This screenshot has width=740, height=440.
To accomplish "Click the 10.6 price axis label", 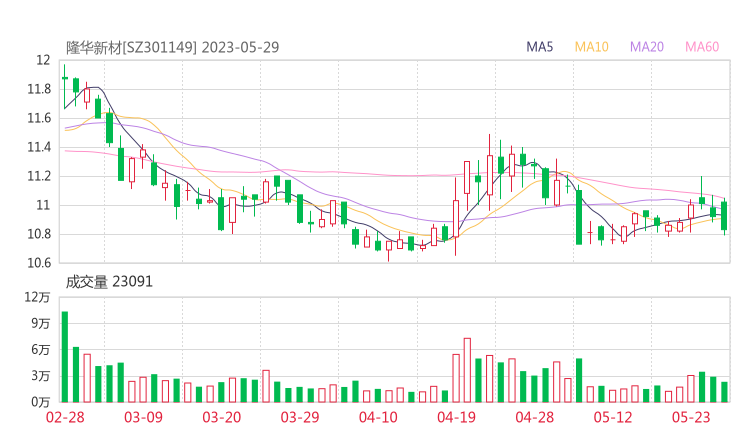I will pyautogui.click(x=38, y=263).
